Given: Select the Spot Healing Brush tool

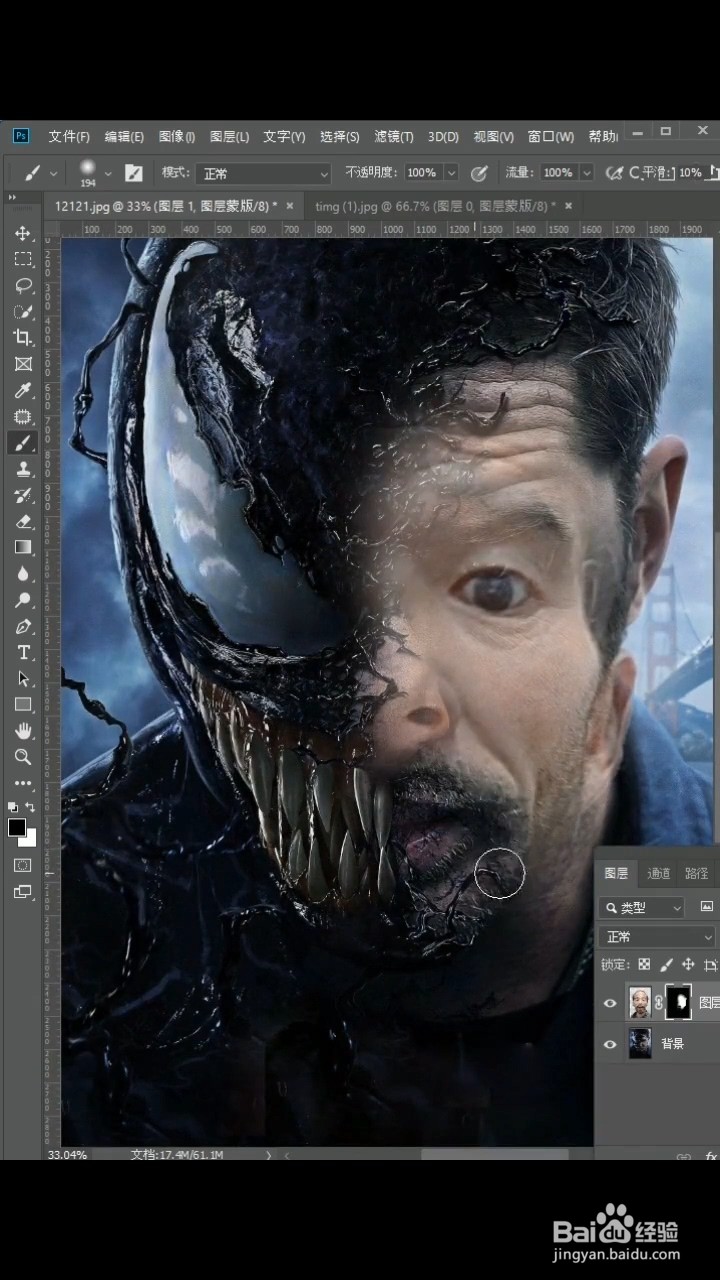Looking at the screenshot, I should point(23,416).
